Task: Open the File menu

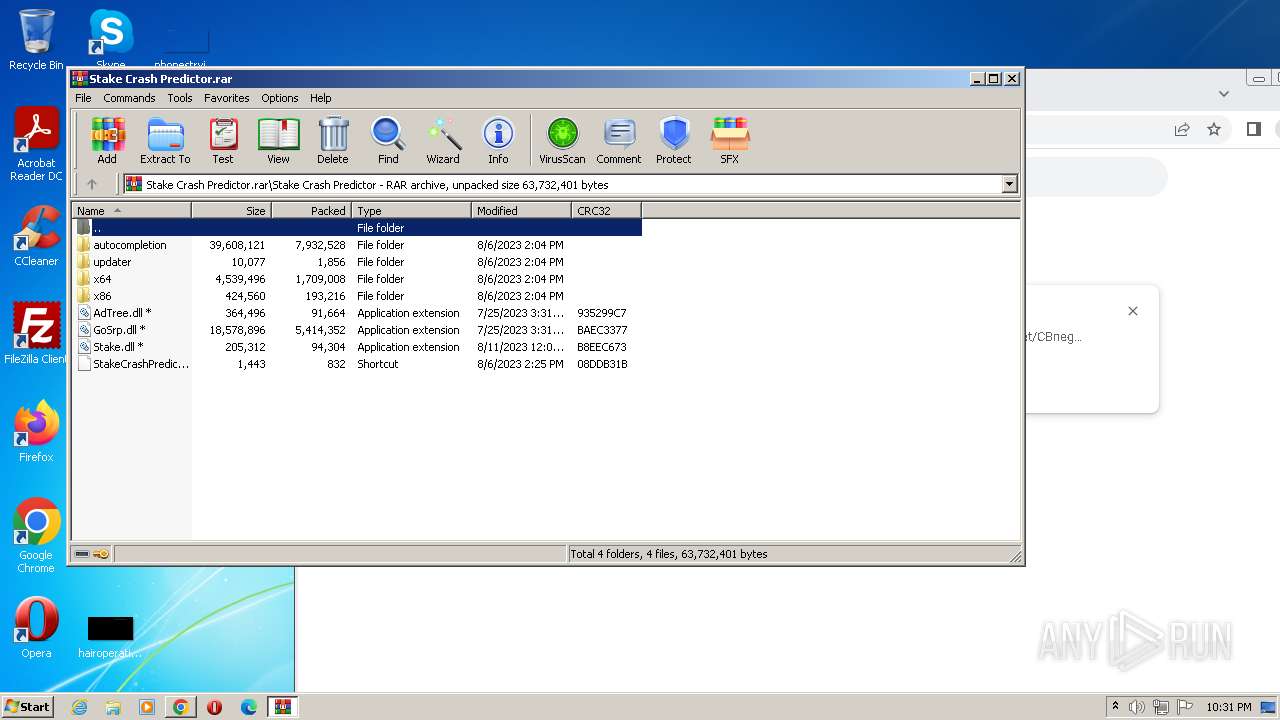Action: pos(83,98)
